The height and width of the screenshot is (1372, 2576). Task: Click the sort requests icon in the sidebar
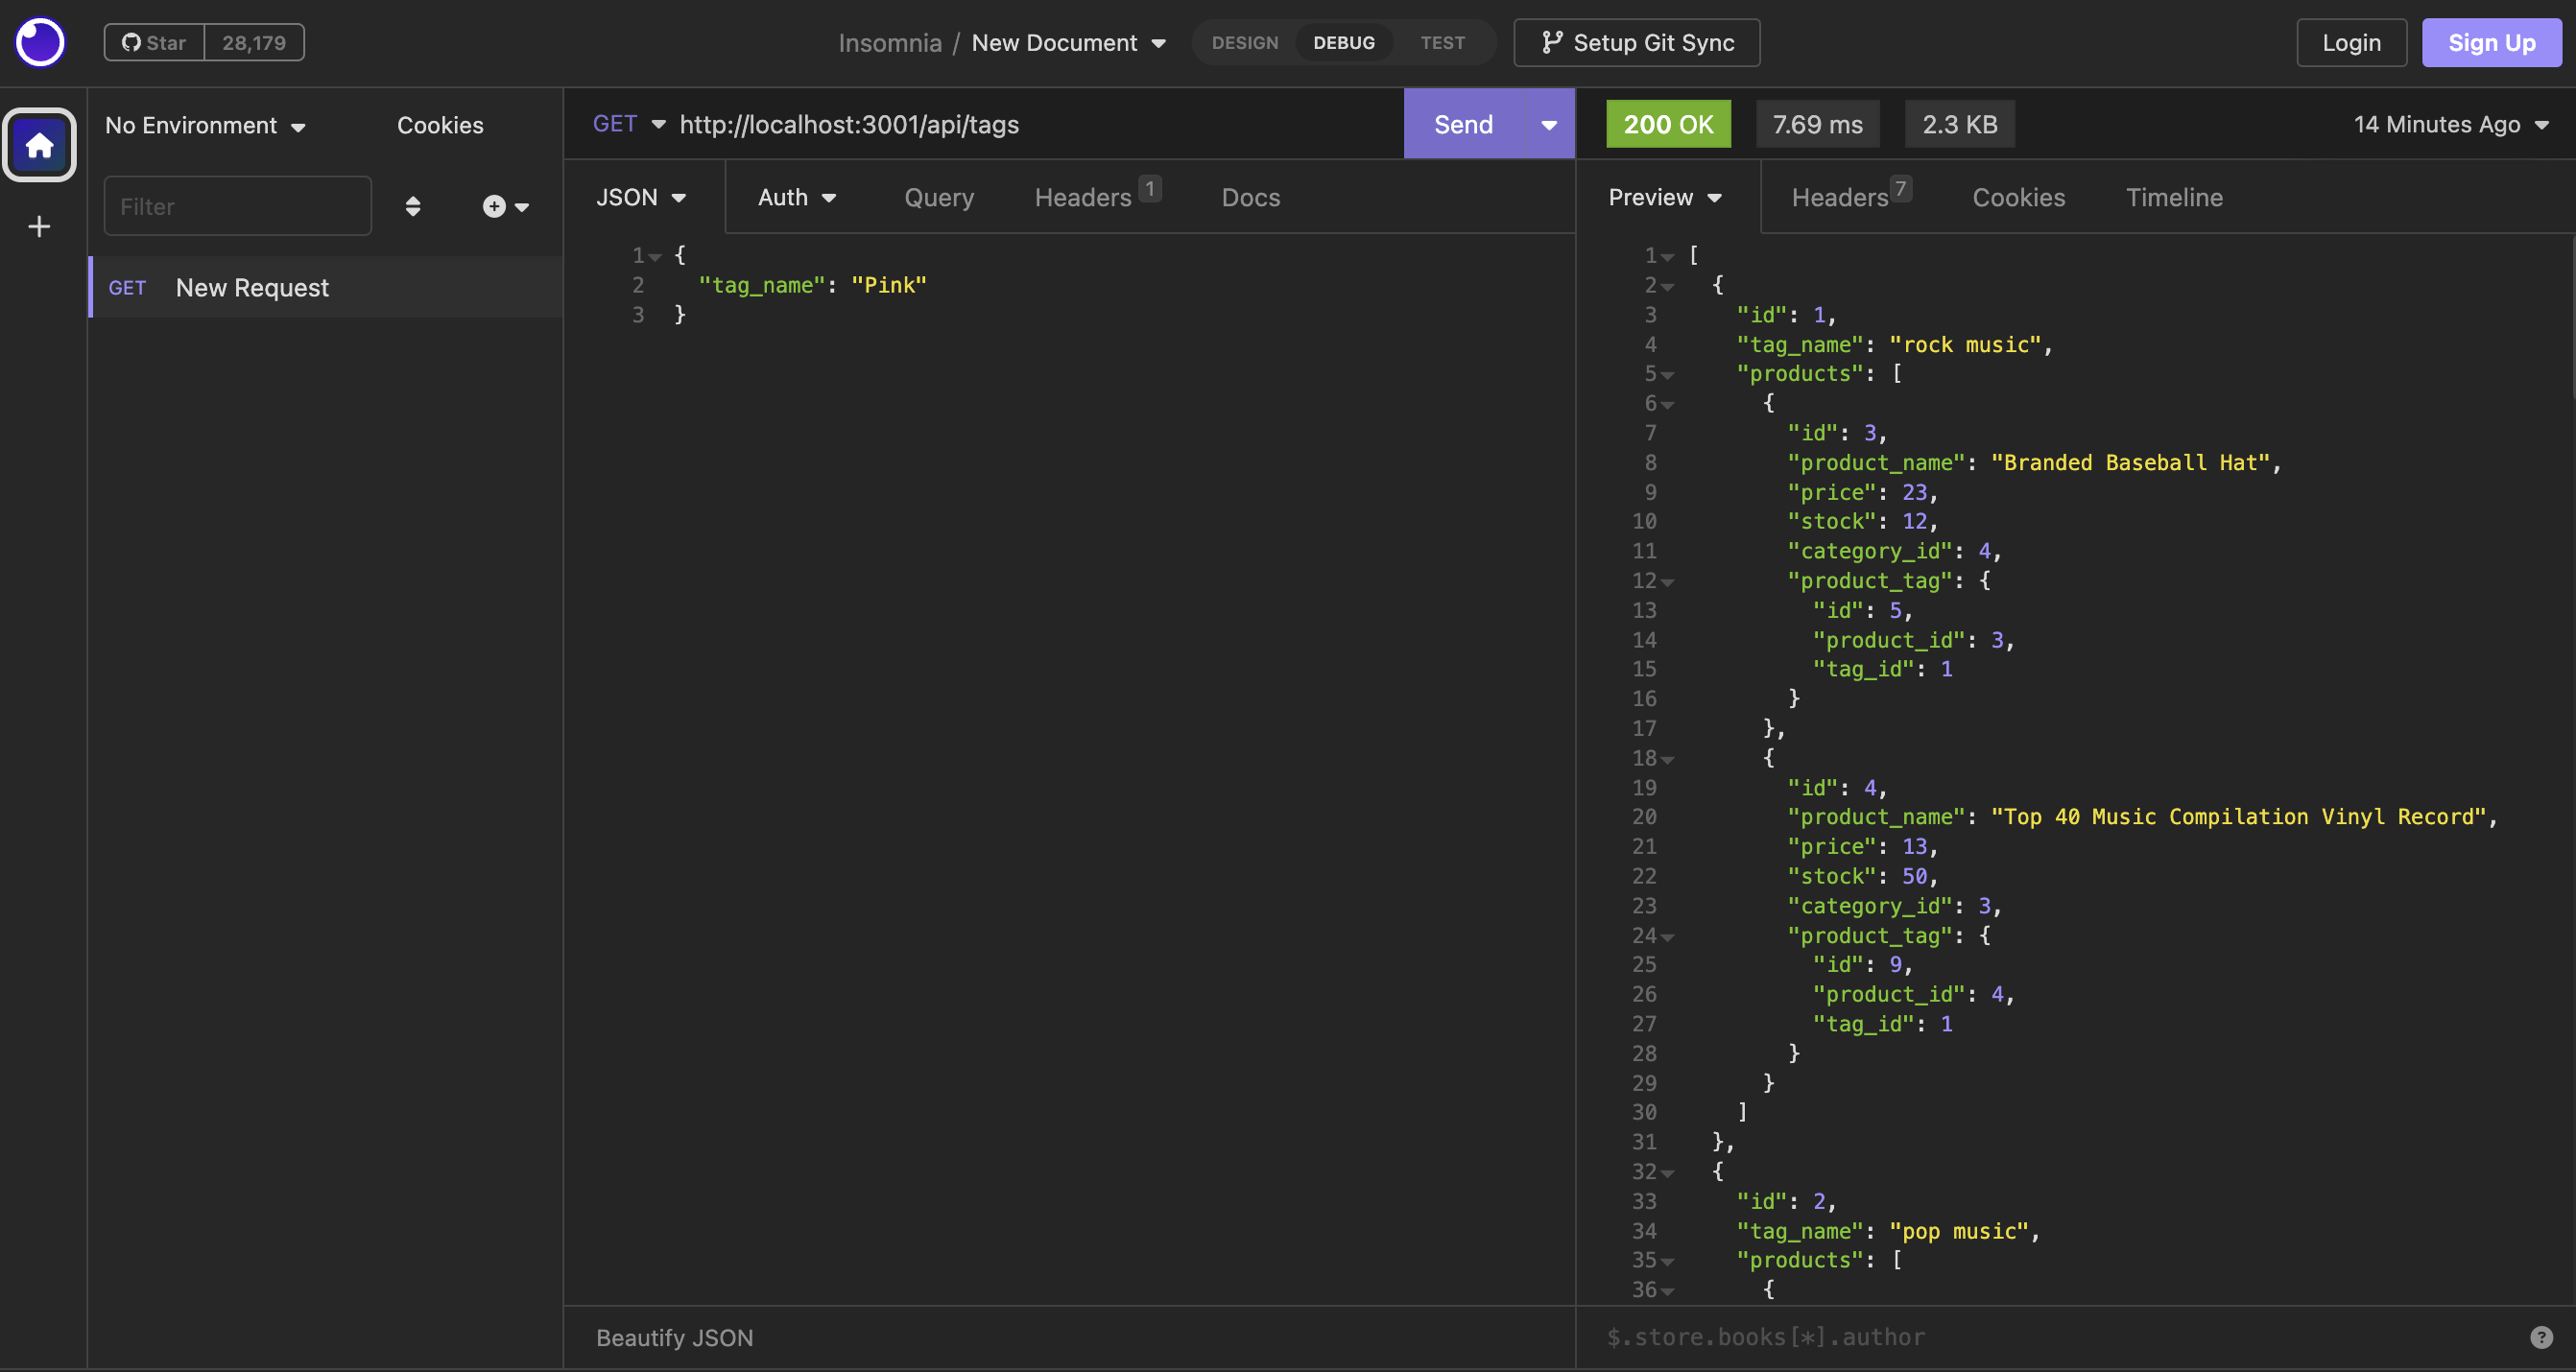tap(413, 206)
